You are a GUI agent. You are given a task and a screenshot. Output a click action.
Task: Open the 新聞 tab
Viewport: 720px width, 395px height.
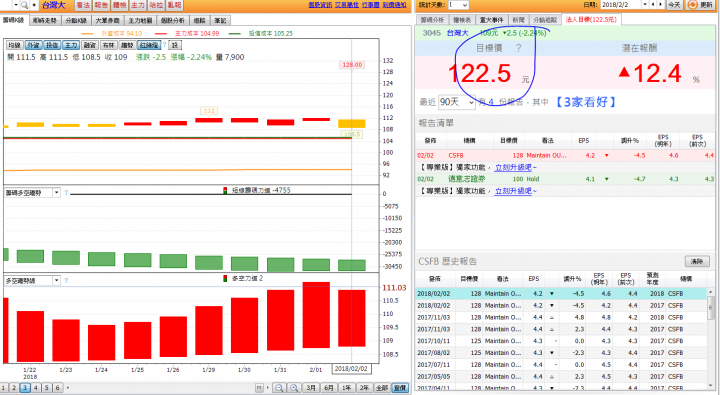[518, 20]
